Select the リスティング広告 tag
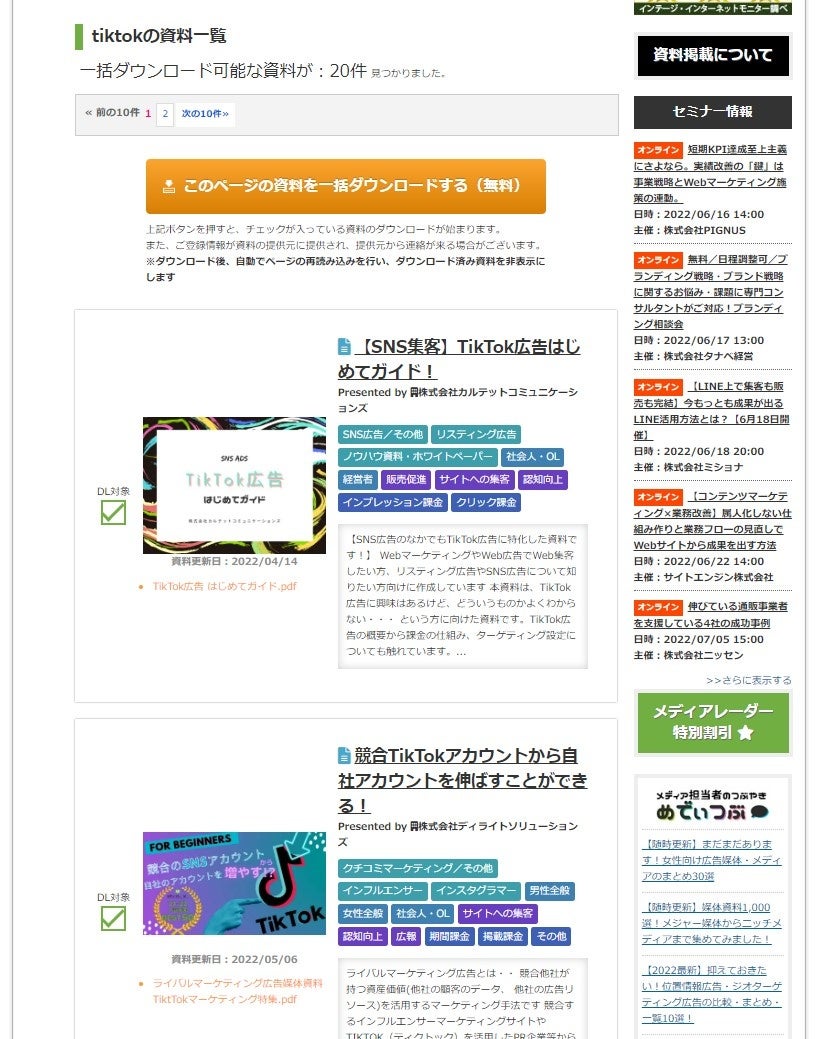817x1039 pixels. point(476,435)
